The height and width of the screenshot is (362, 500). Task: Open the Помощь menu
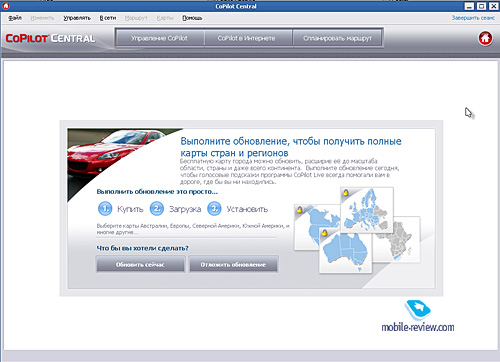[192, 18]
